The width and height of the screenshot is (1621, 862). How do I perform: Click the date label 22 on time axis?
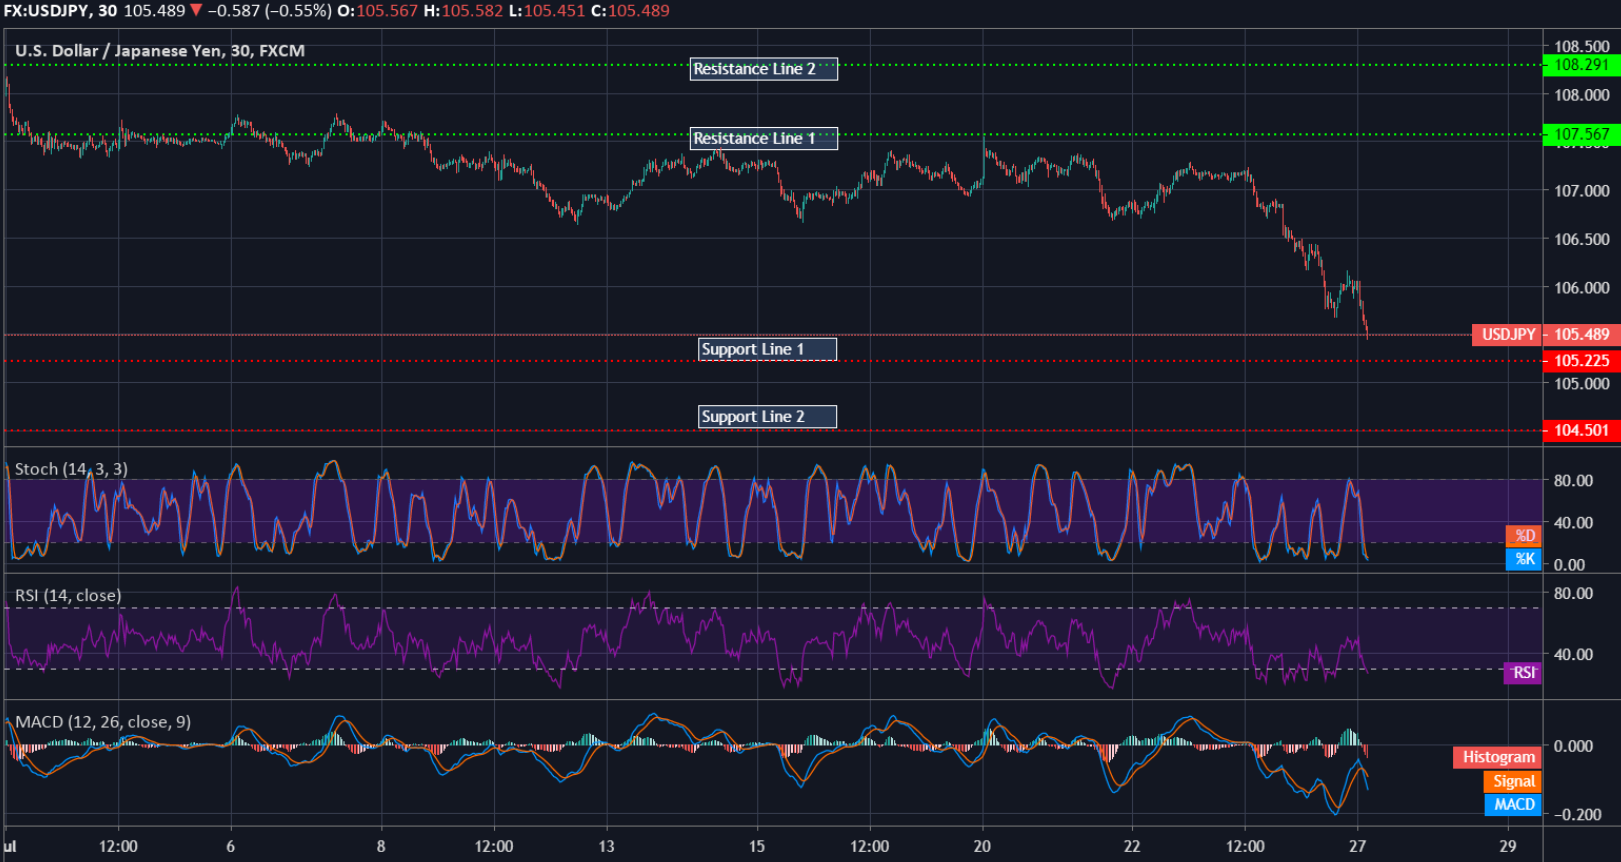tap(1132, 846)
